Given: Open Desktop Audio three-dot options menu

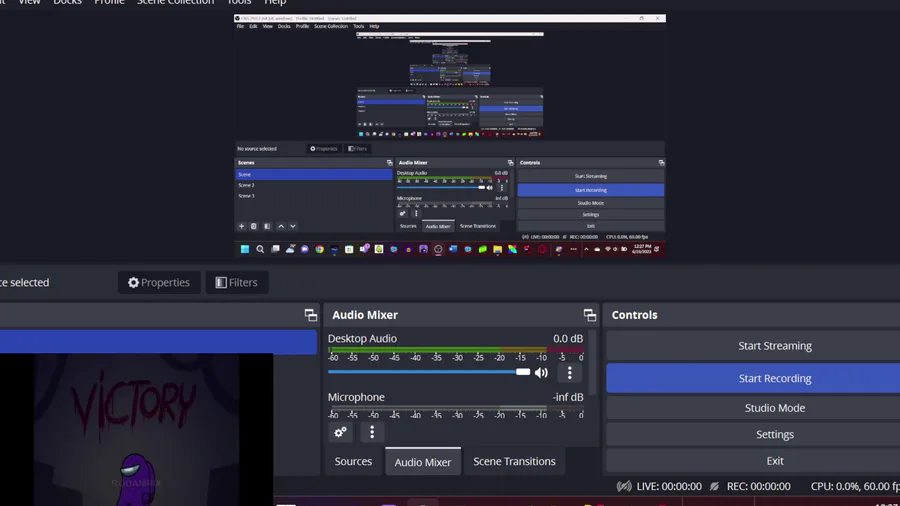Looking at the screenshot, I should (x=569, y=373).
